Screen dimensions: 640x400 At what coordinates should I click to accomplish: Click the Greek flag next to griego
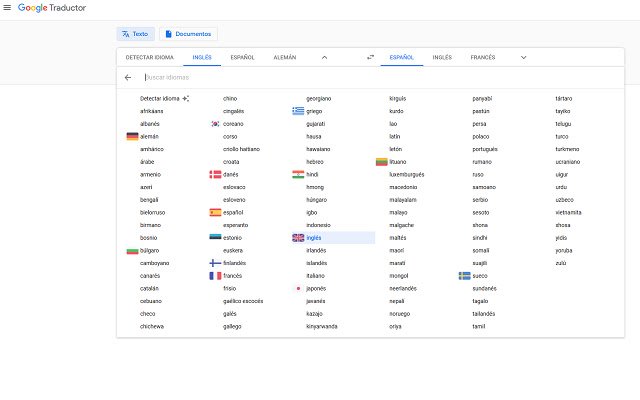(298, 111)
